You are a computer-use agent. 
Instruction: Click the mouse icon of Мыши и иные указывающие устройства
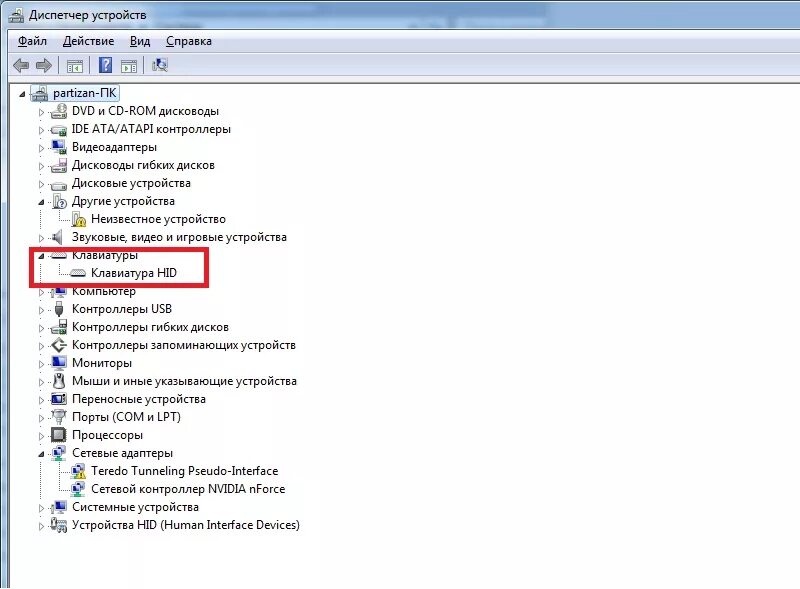(x=59, y=381)
